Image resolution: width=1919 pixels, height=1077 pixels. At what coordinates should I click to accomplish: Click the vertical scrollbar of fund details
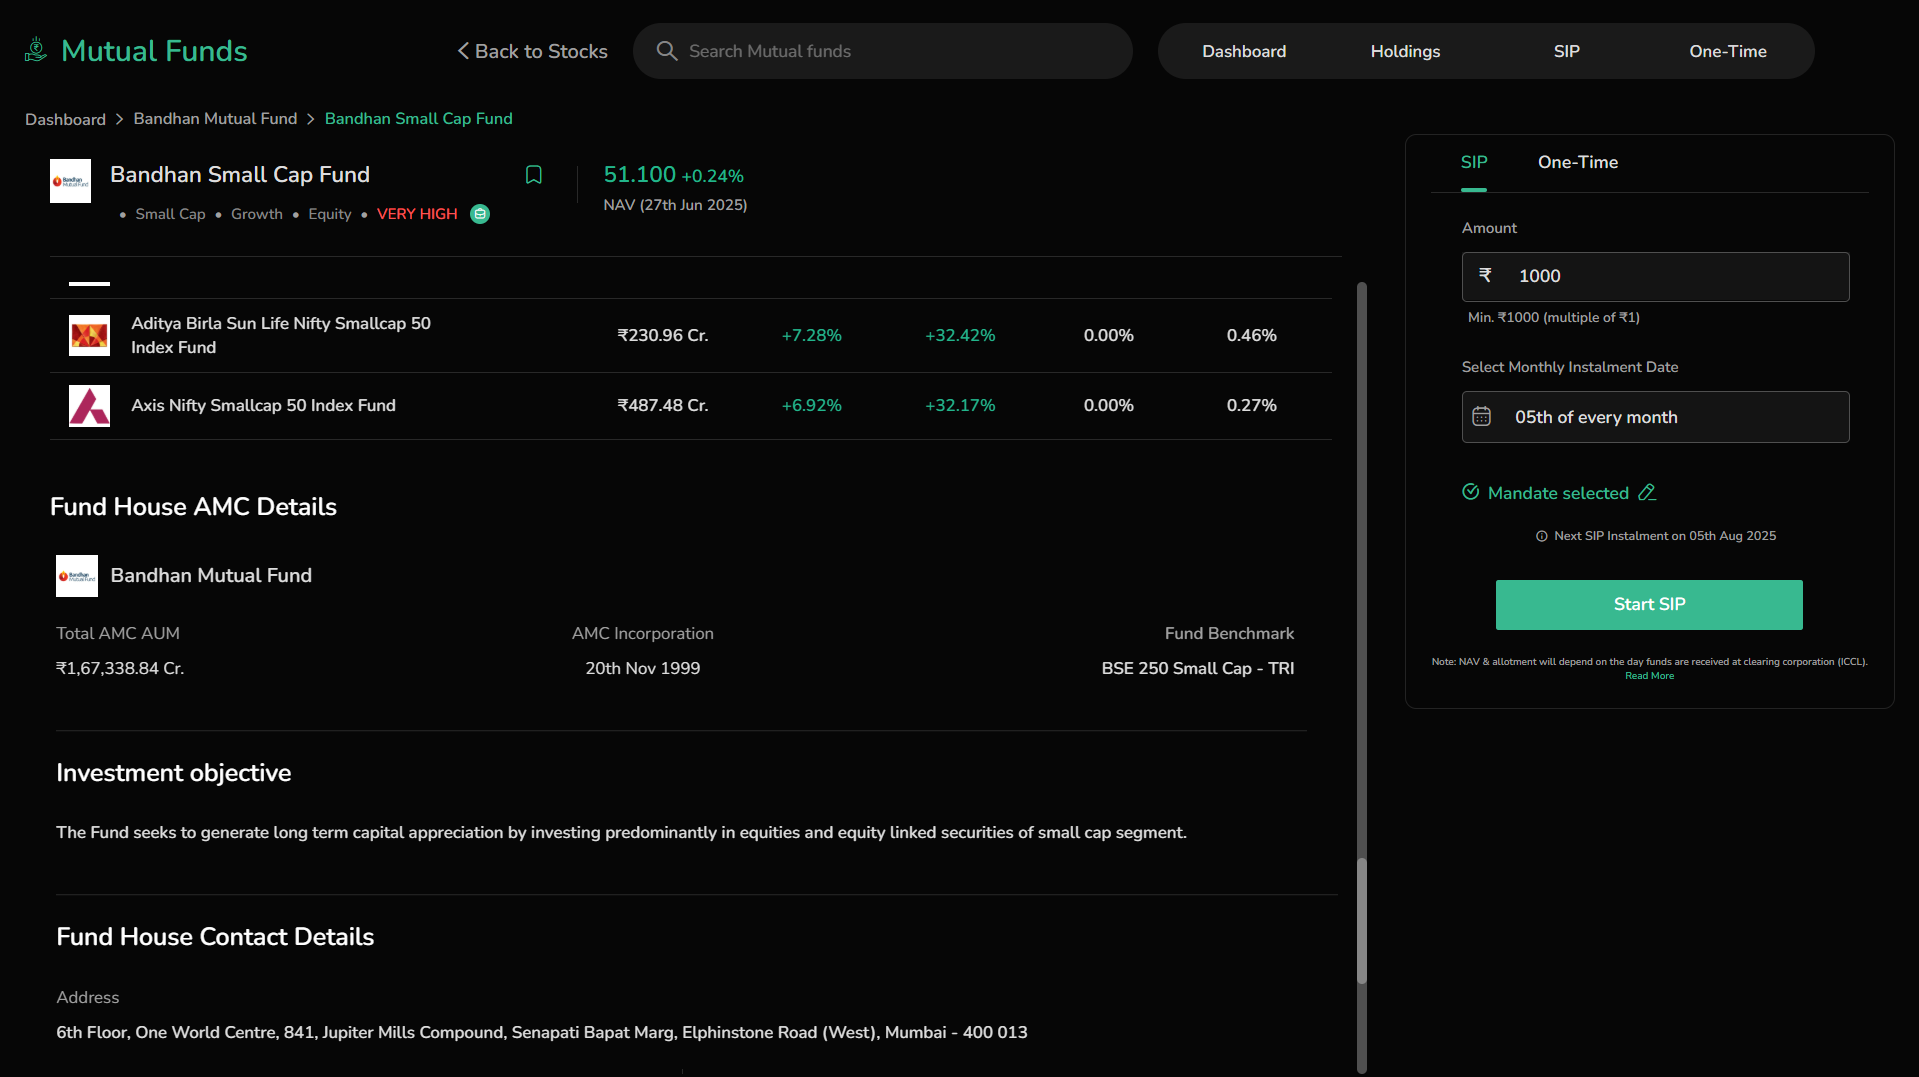coord(1361,920)
